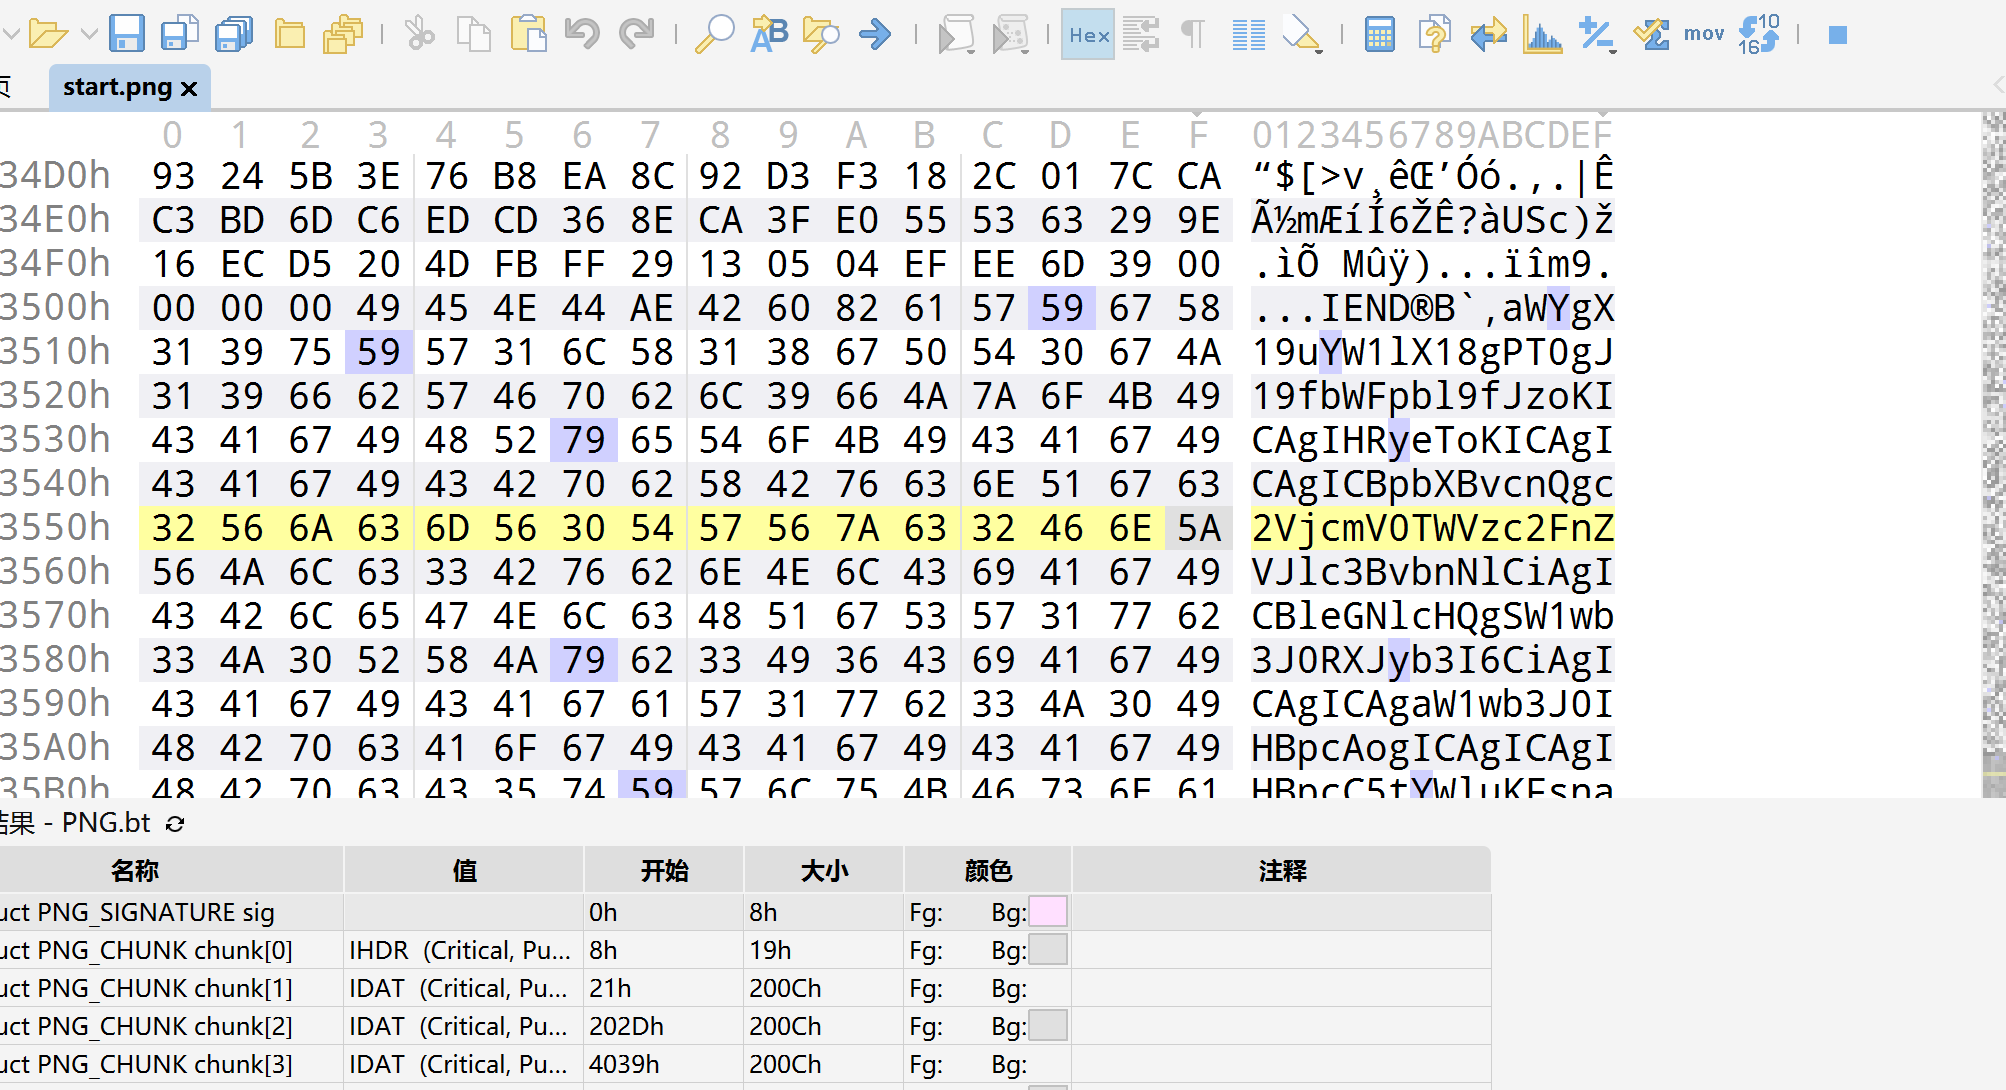Image resolution: width=2006 pixels, height=1090 pixels.
Task: Click the 名称 column header
Action: tap(135, 871)
